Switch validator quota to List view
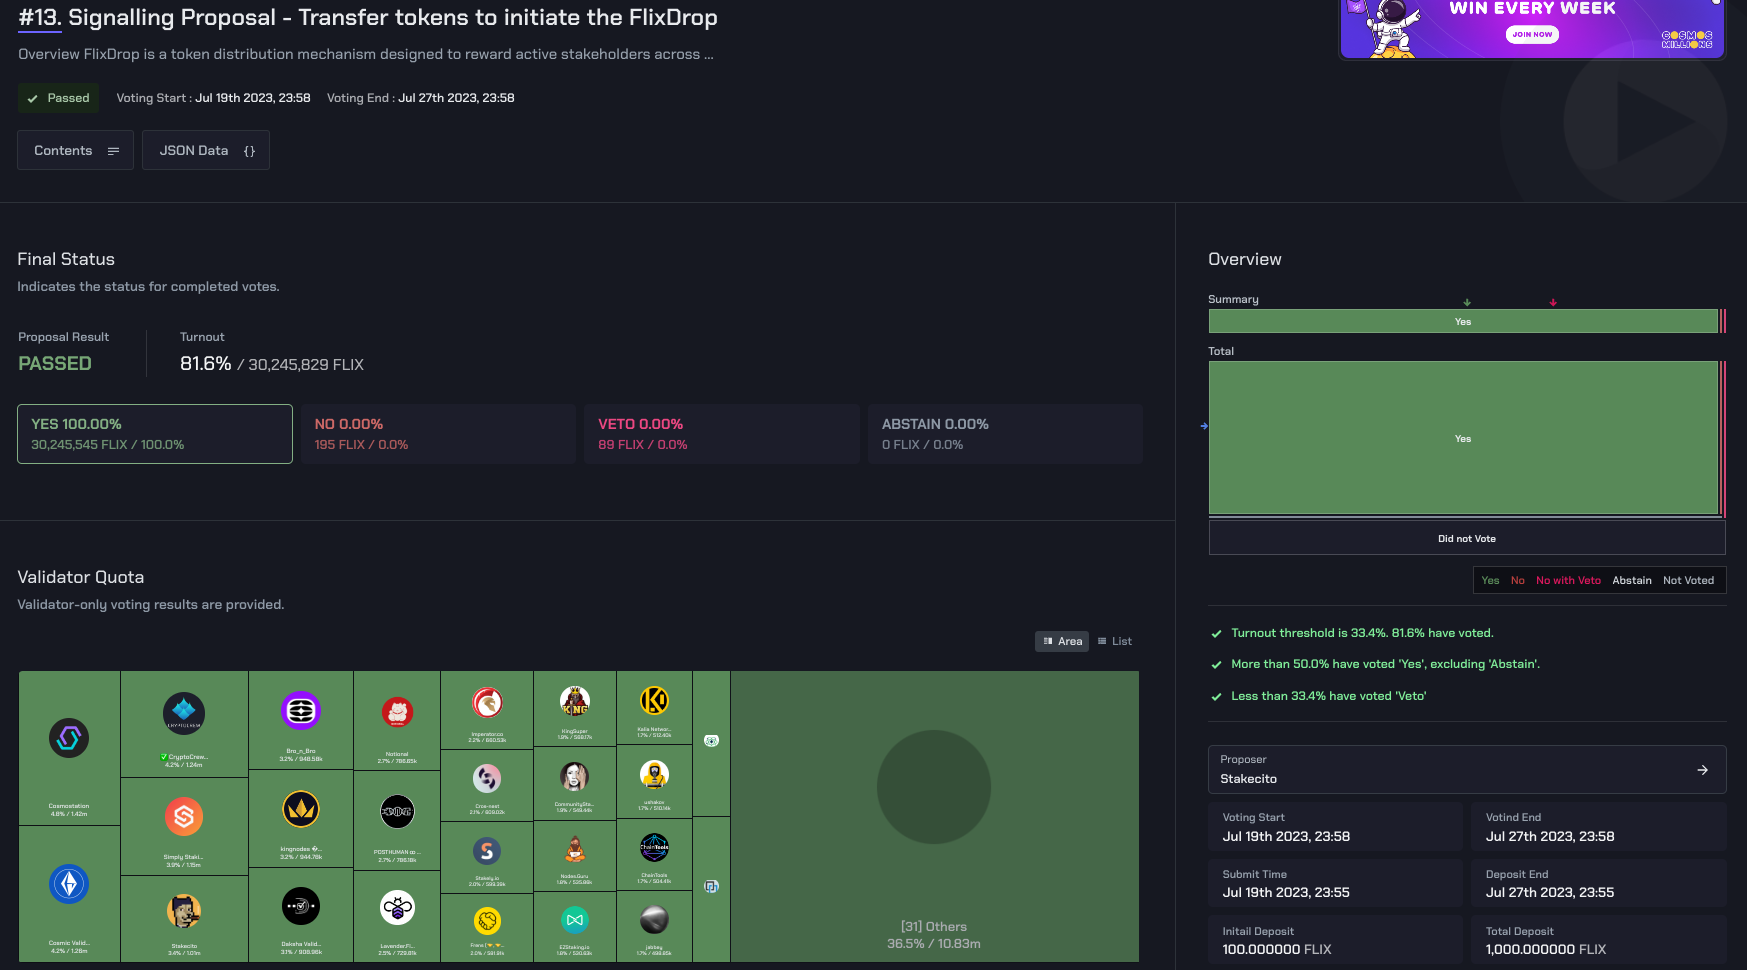 (1115, 641)
